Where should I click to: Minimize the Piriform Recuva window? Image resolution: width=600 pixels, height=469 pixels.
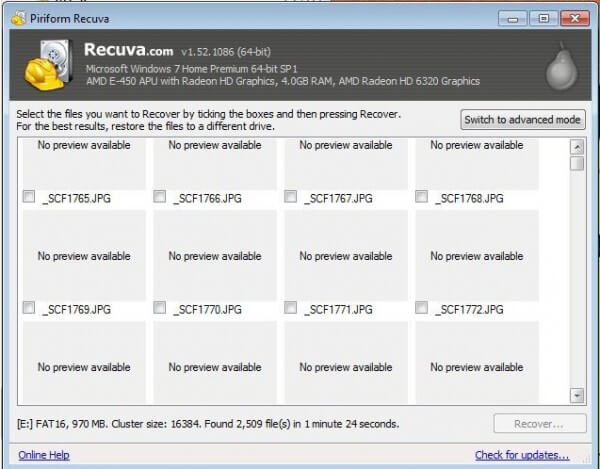pyautogui.click(x=513, y=18)
